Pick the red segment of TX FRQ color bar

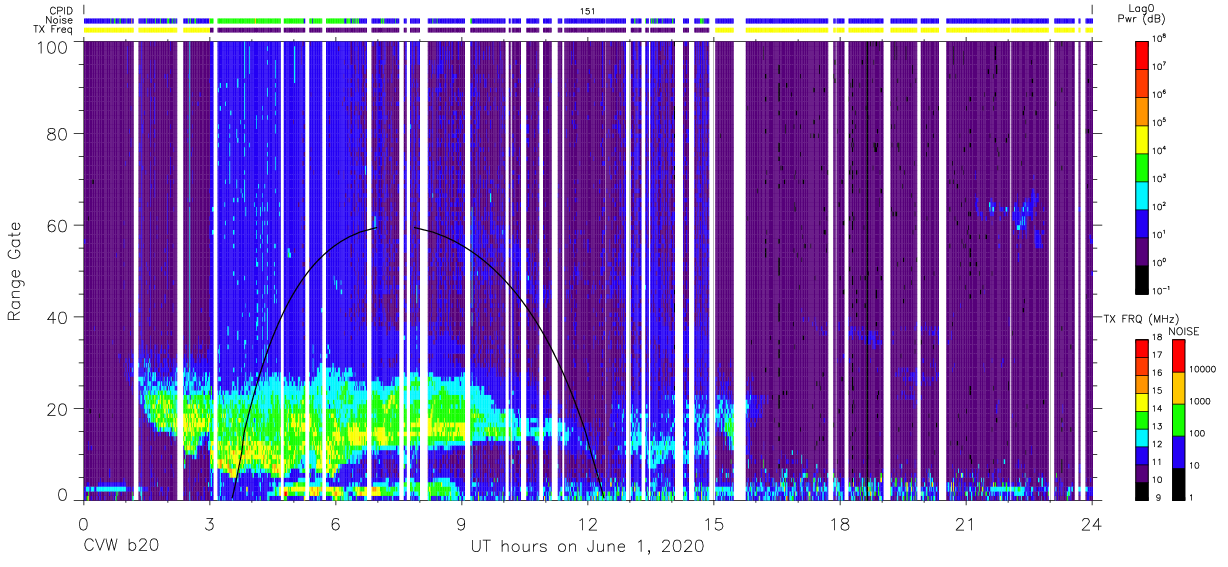tap(1142, 348)
